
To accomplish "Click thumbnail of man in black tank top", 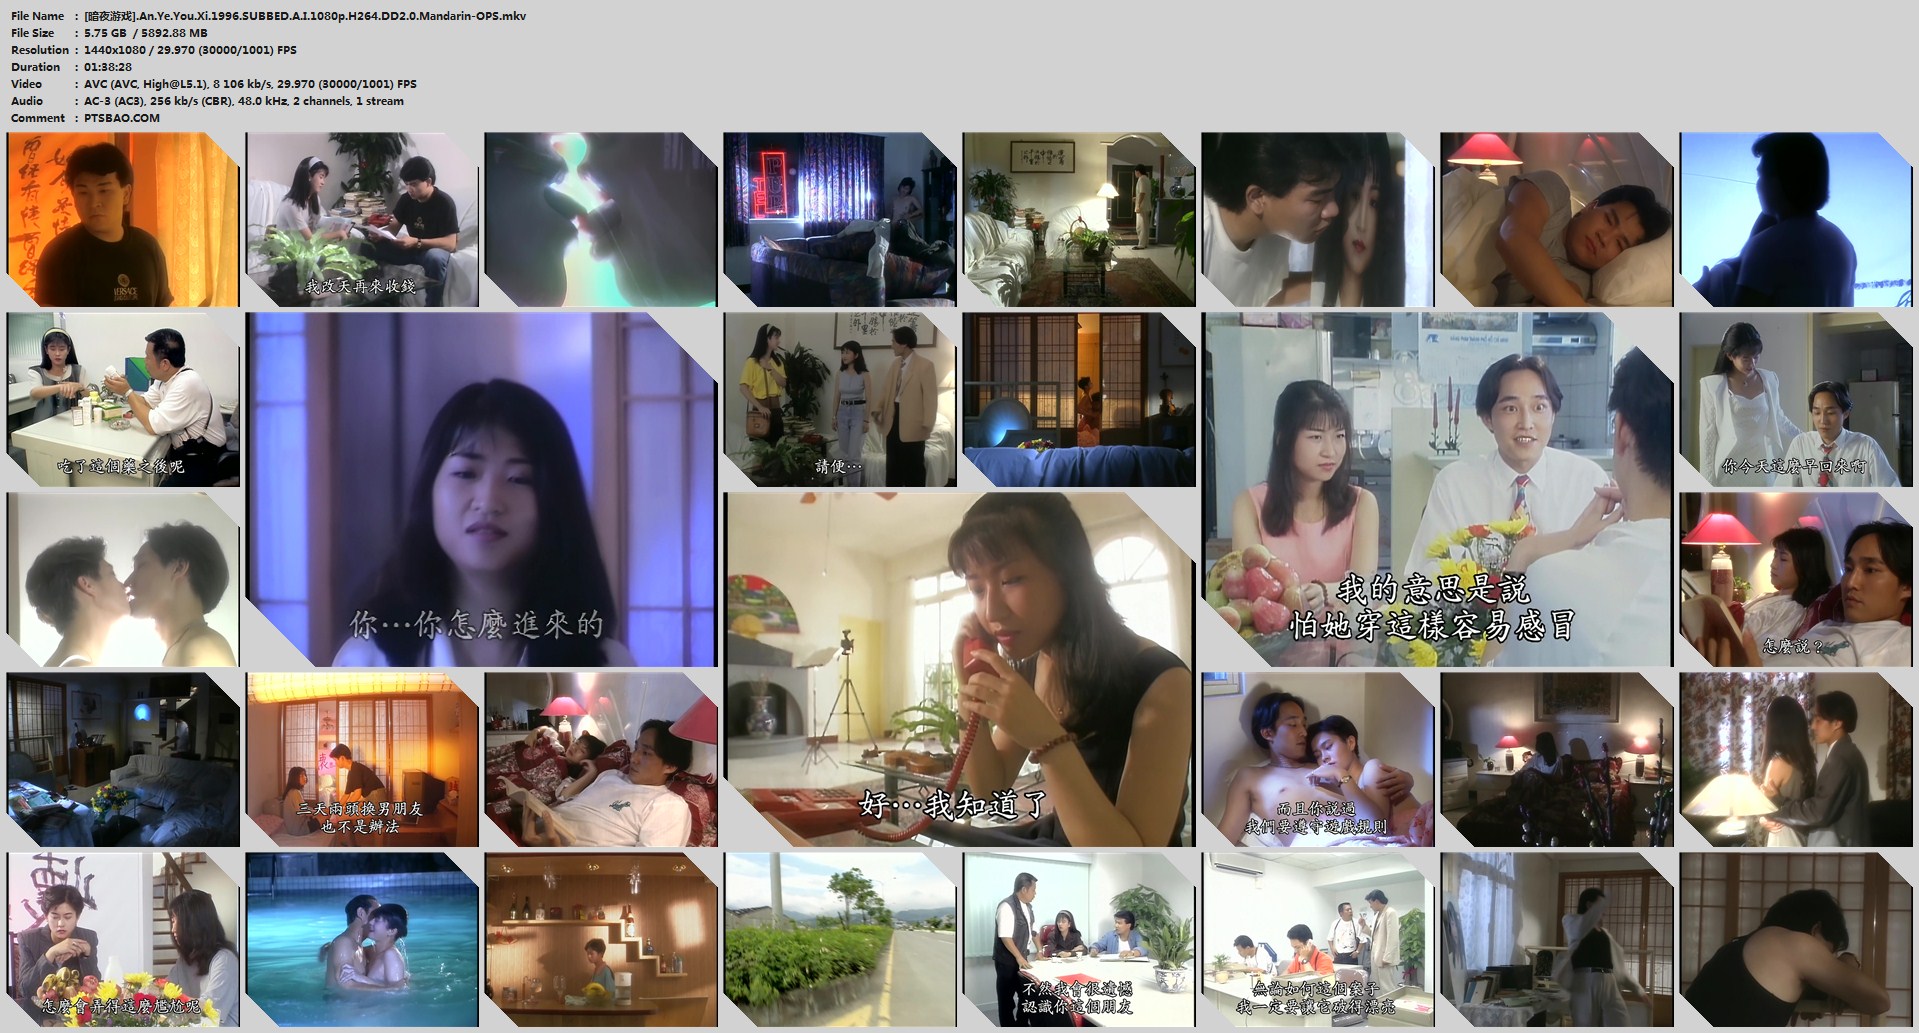I will (1795, 939).
